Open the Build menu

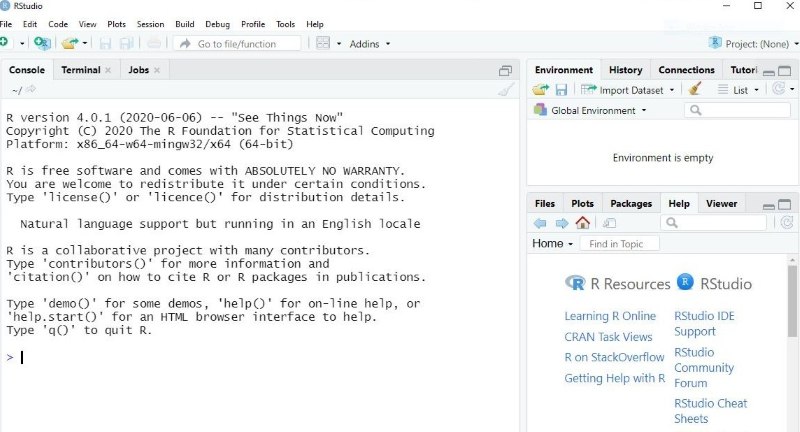tap(185, 24)
